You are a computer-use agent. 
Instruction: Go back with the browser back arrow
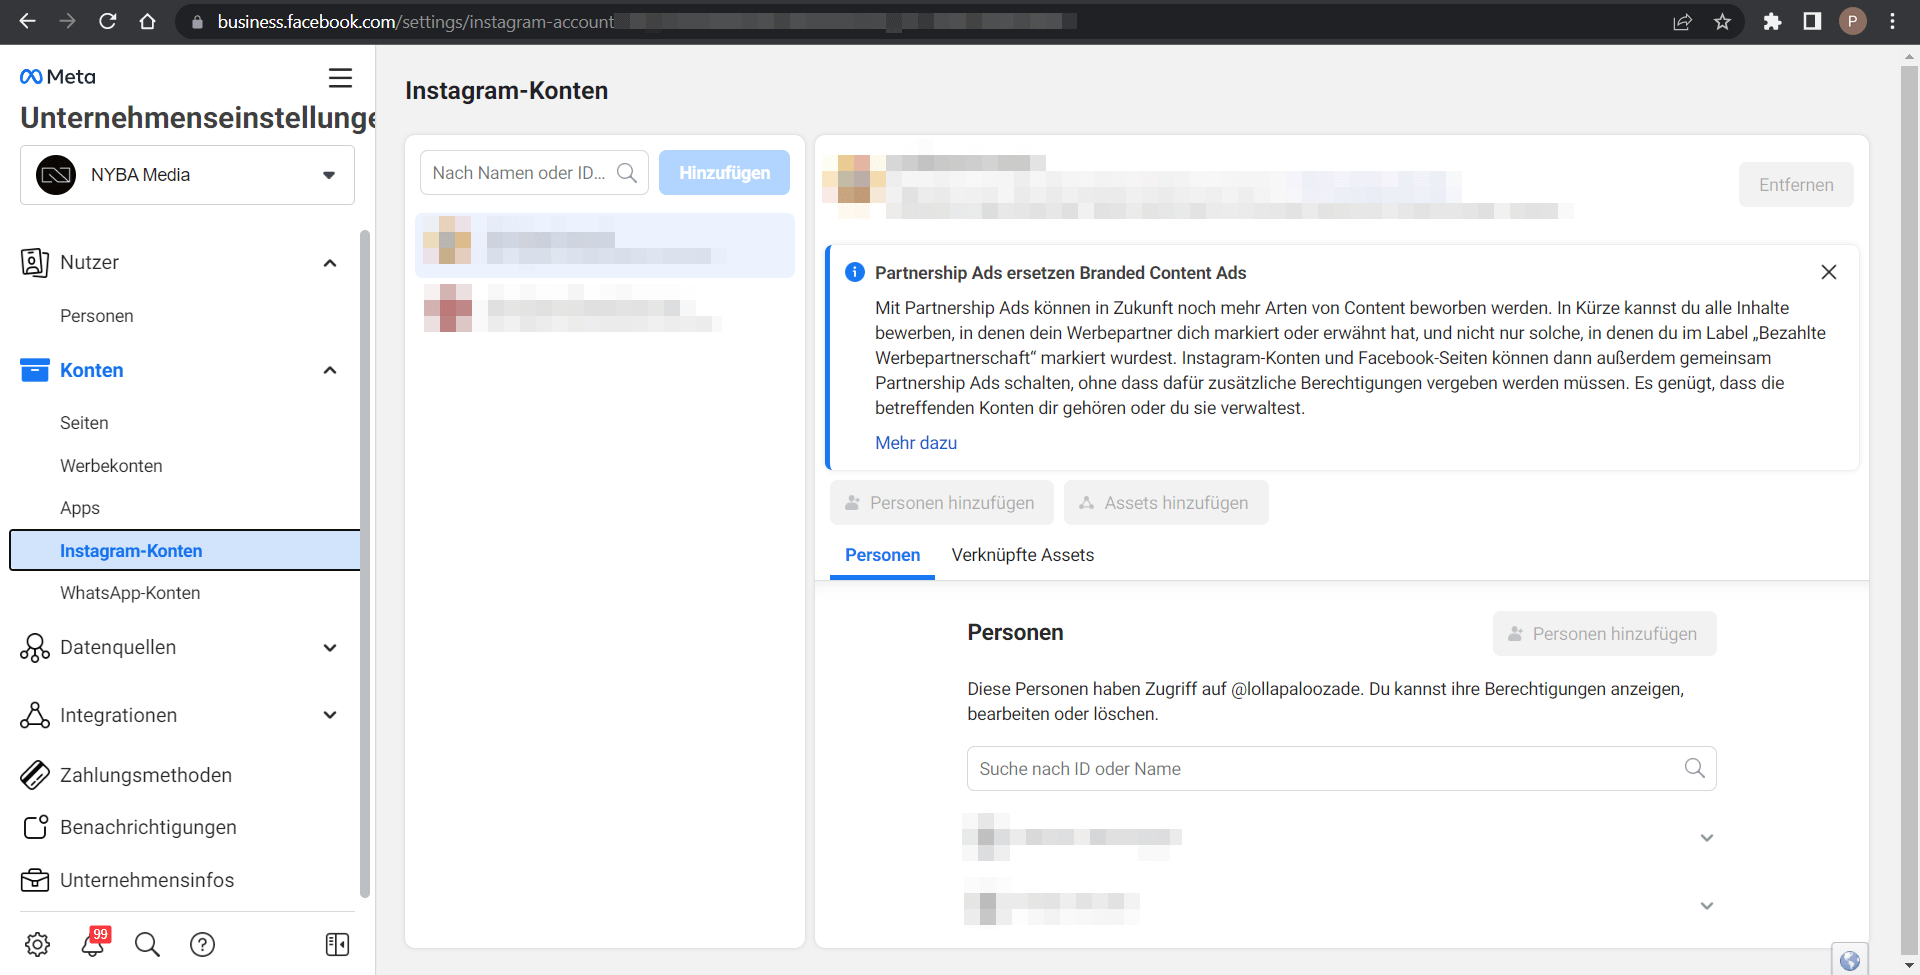pyautogui.click(x=27, y=21)
